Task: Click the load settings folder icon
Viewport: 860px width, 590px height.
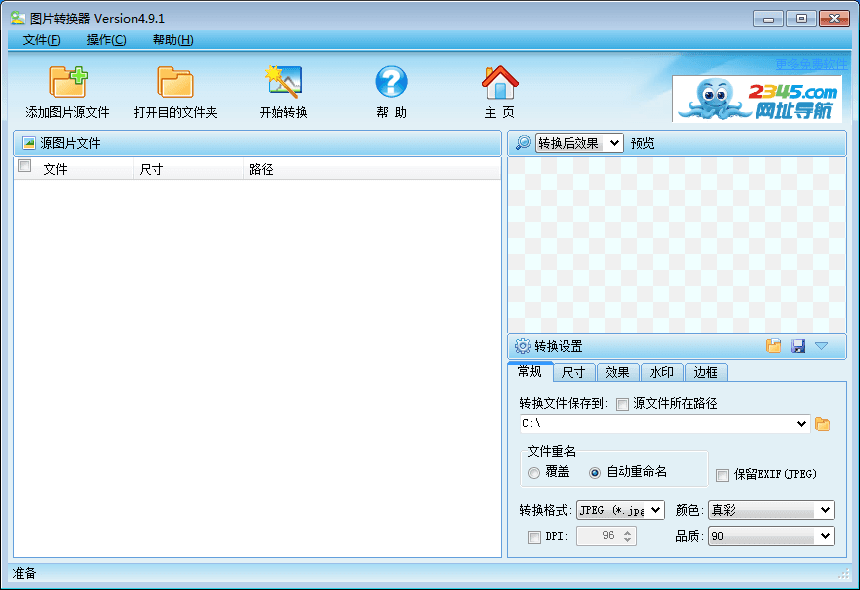Action: tap(773, 346)
